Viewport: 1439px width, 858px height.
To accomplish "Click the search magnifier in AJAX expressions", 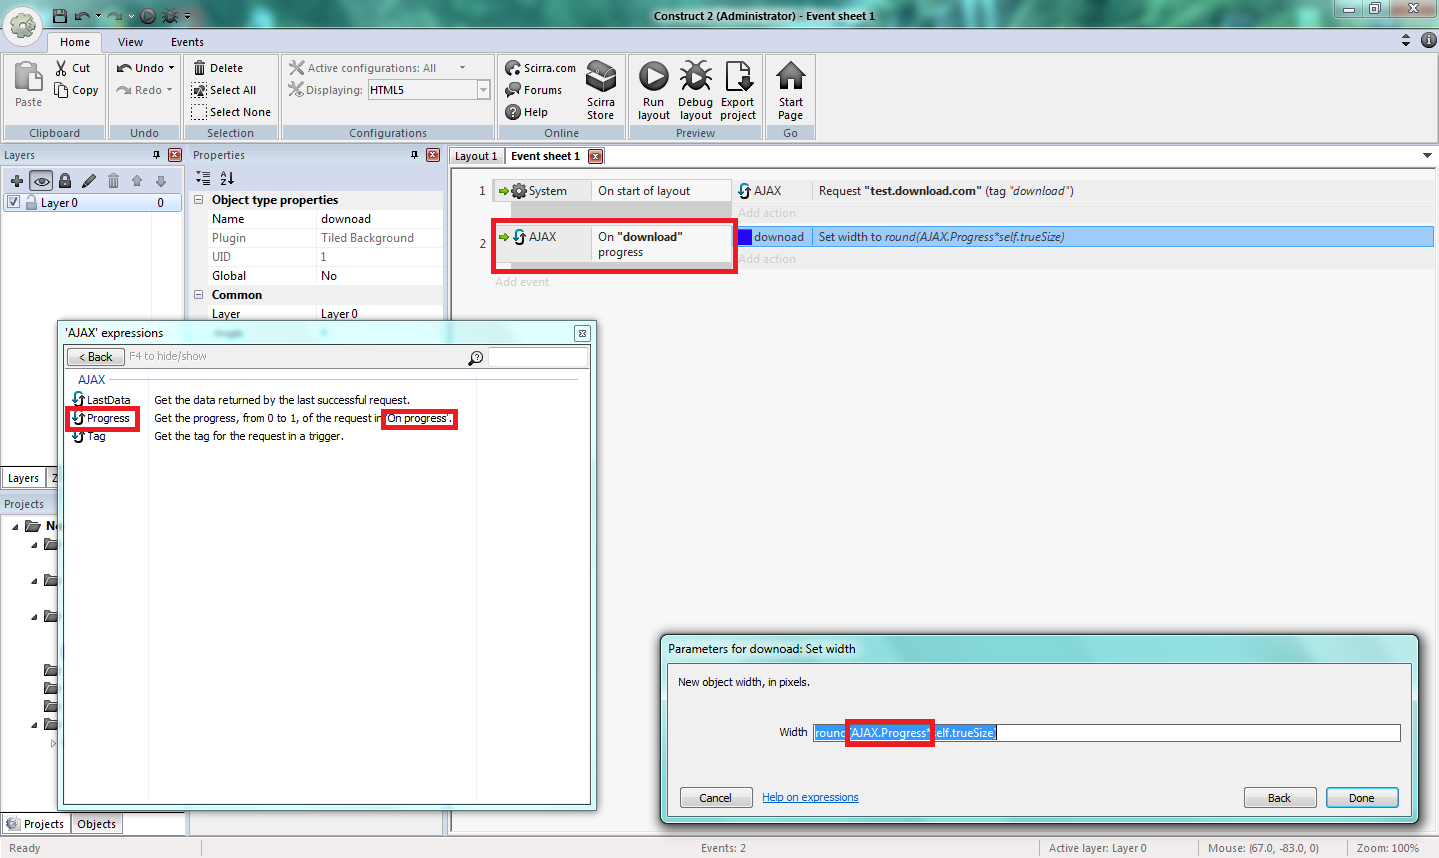I will 476,357.
